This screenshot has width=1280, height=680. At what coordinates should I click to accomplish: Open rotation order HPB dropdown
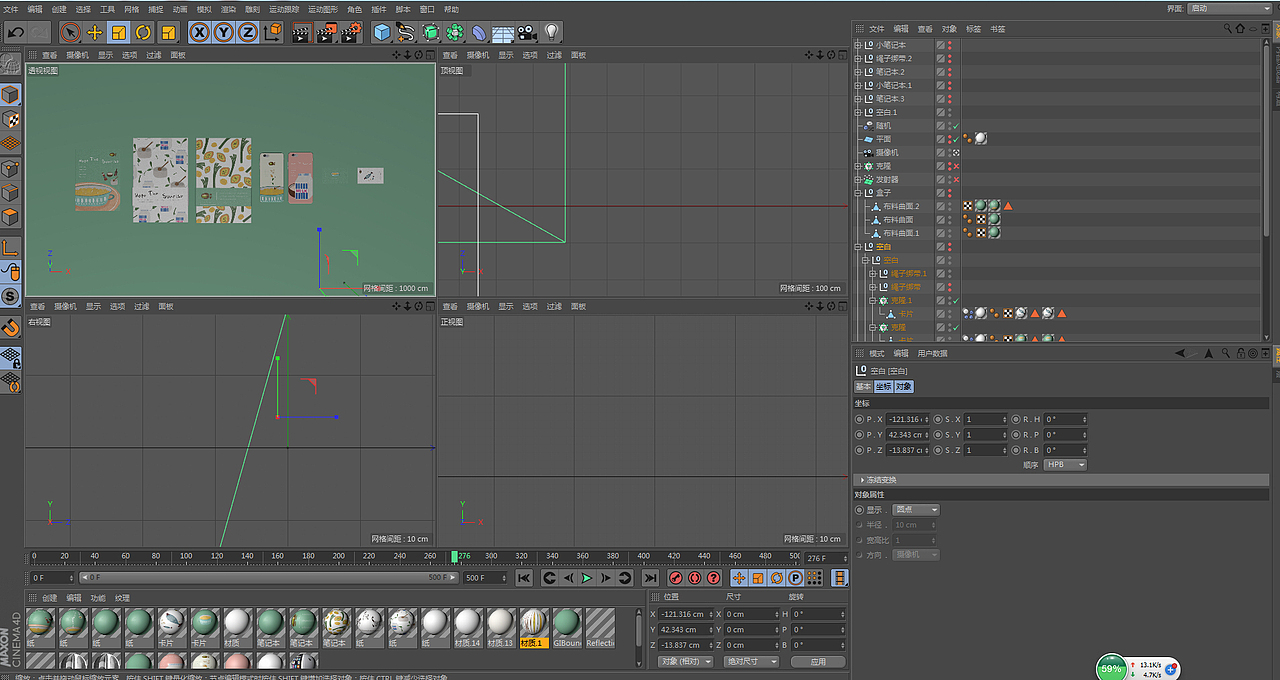[1065, 465]
